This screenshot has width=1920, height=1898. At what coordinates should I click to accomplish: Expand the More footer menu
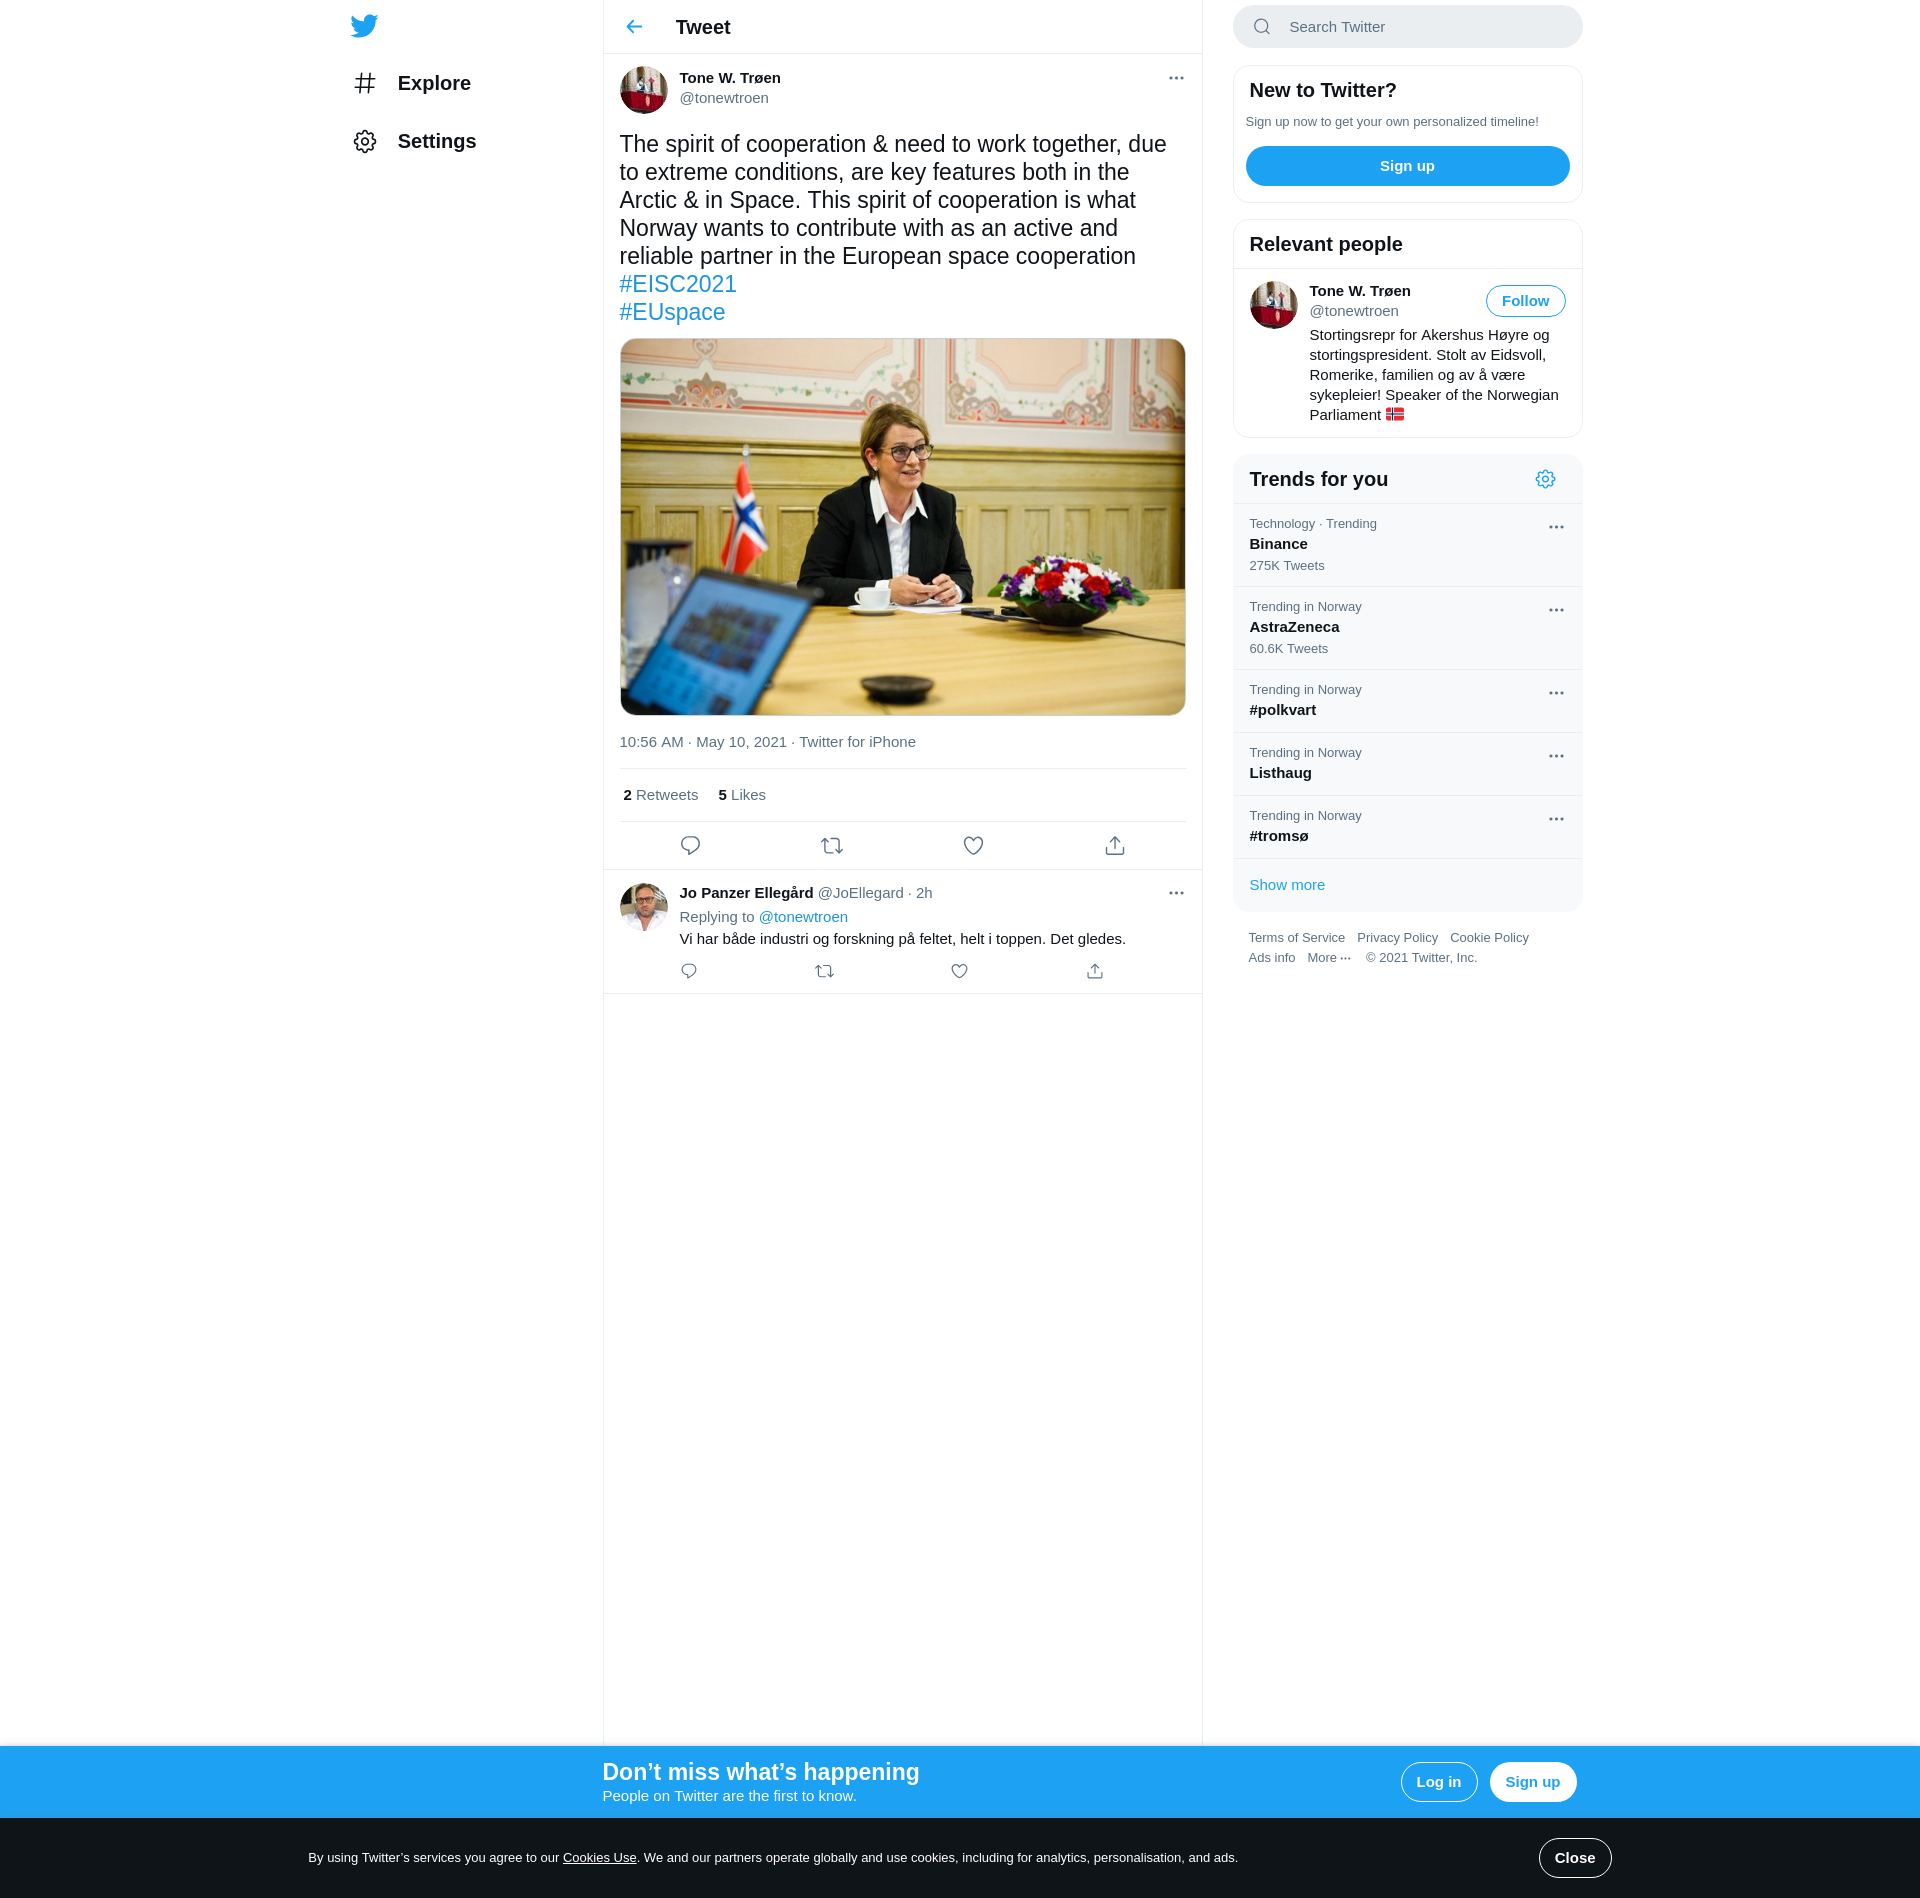[1329, 958]
